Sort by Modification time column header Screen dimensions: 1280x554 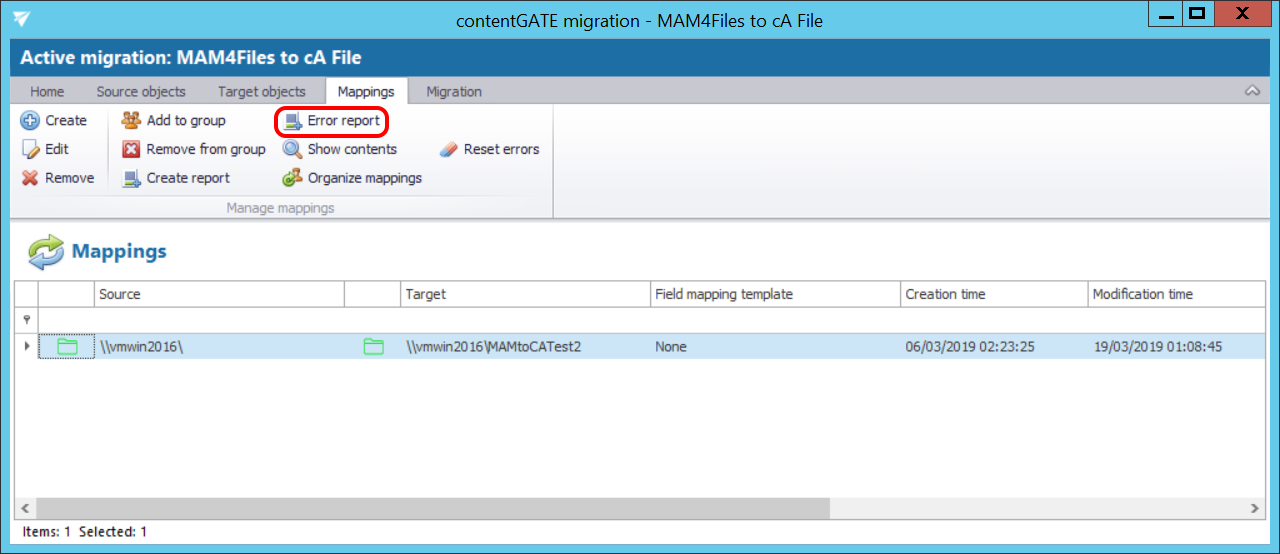[1176, 294]
